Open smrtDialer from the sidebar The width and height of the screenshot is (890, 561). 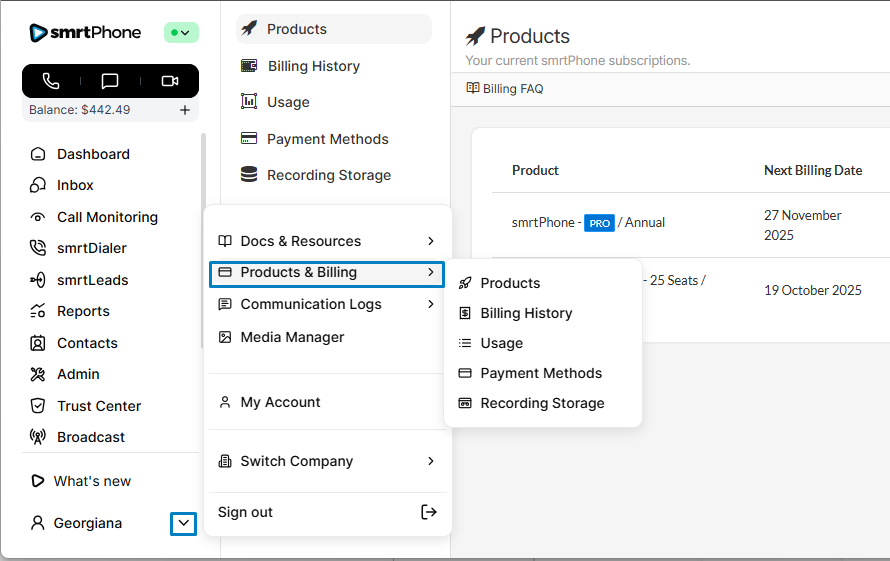(x=91, y=248)
